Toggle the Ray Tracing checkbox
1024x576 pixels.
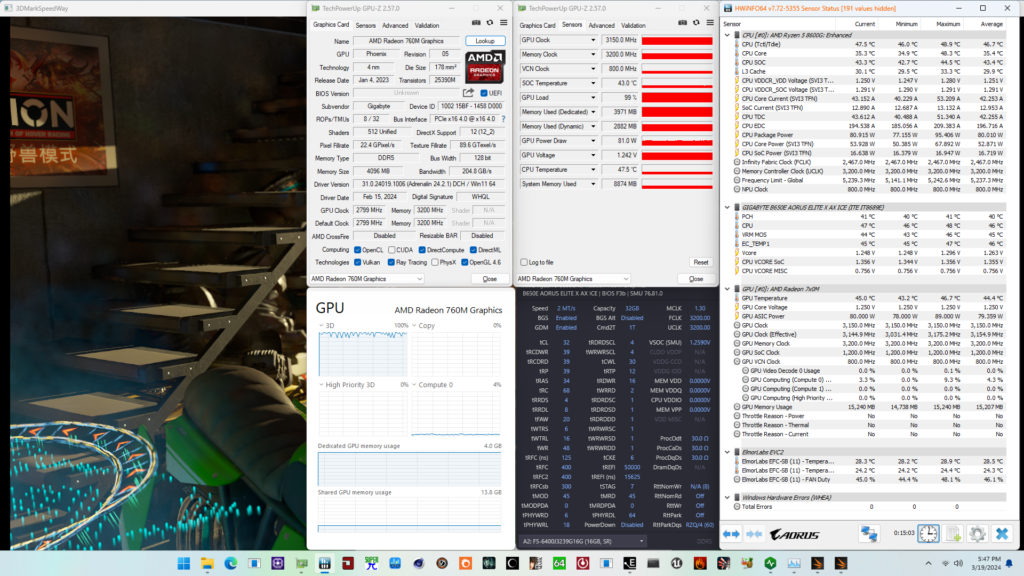point(391,263)
